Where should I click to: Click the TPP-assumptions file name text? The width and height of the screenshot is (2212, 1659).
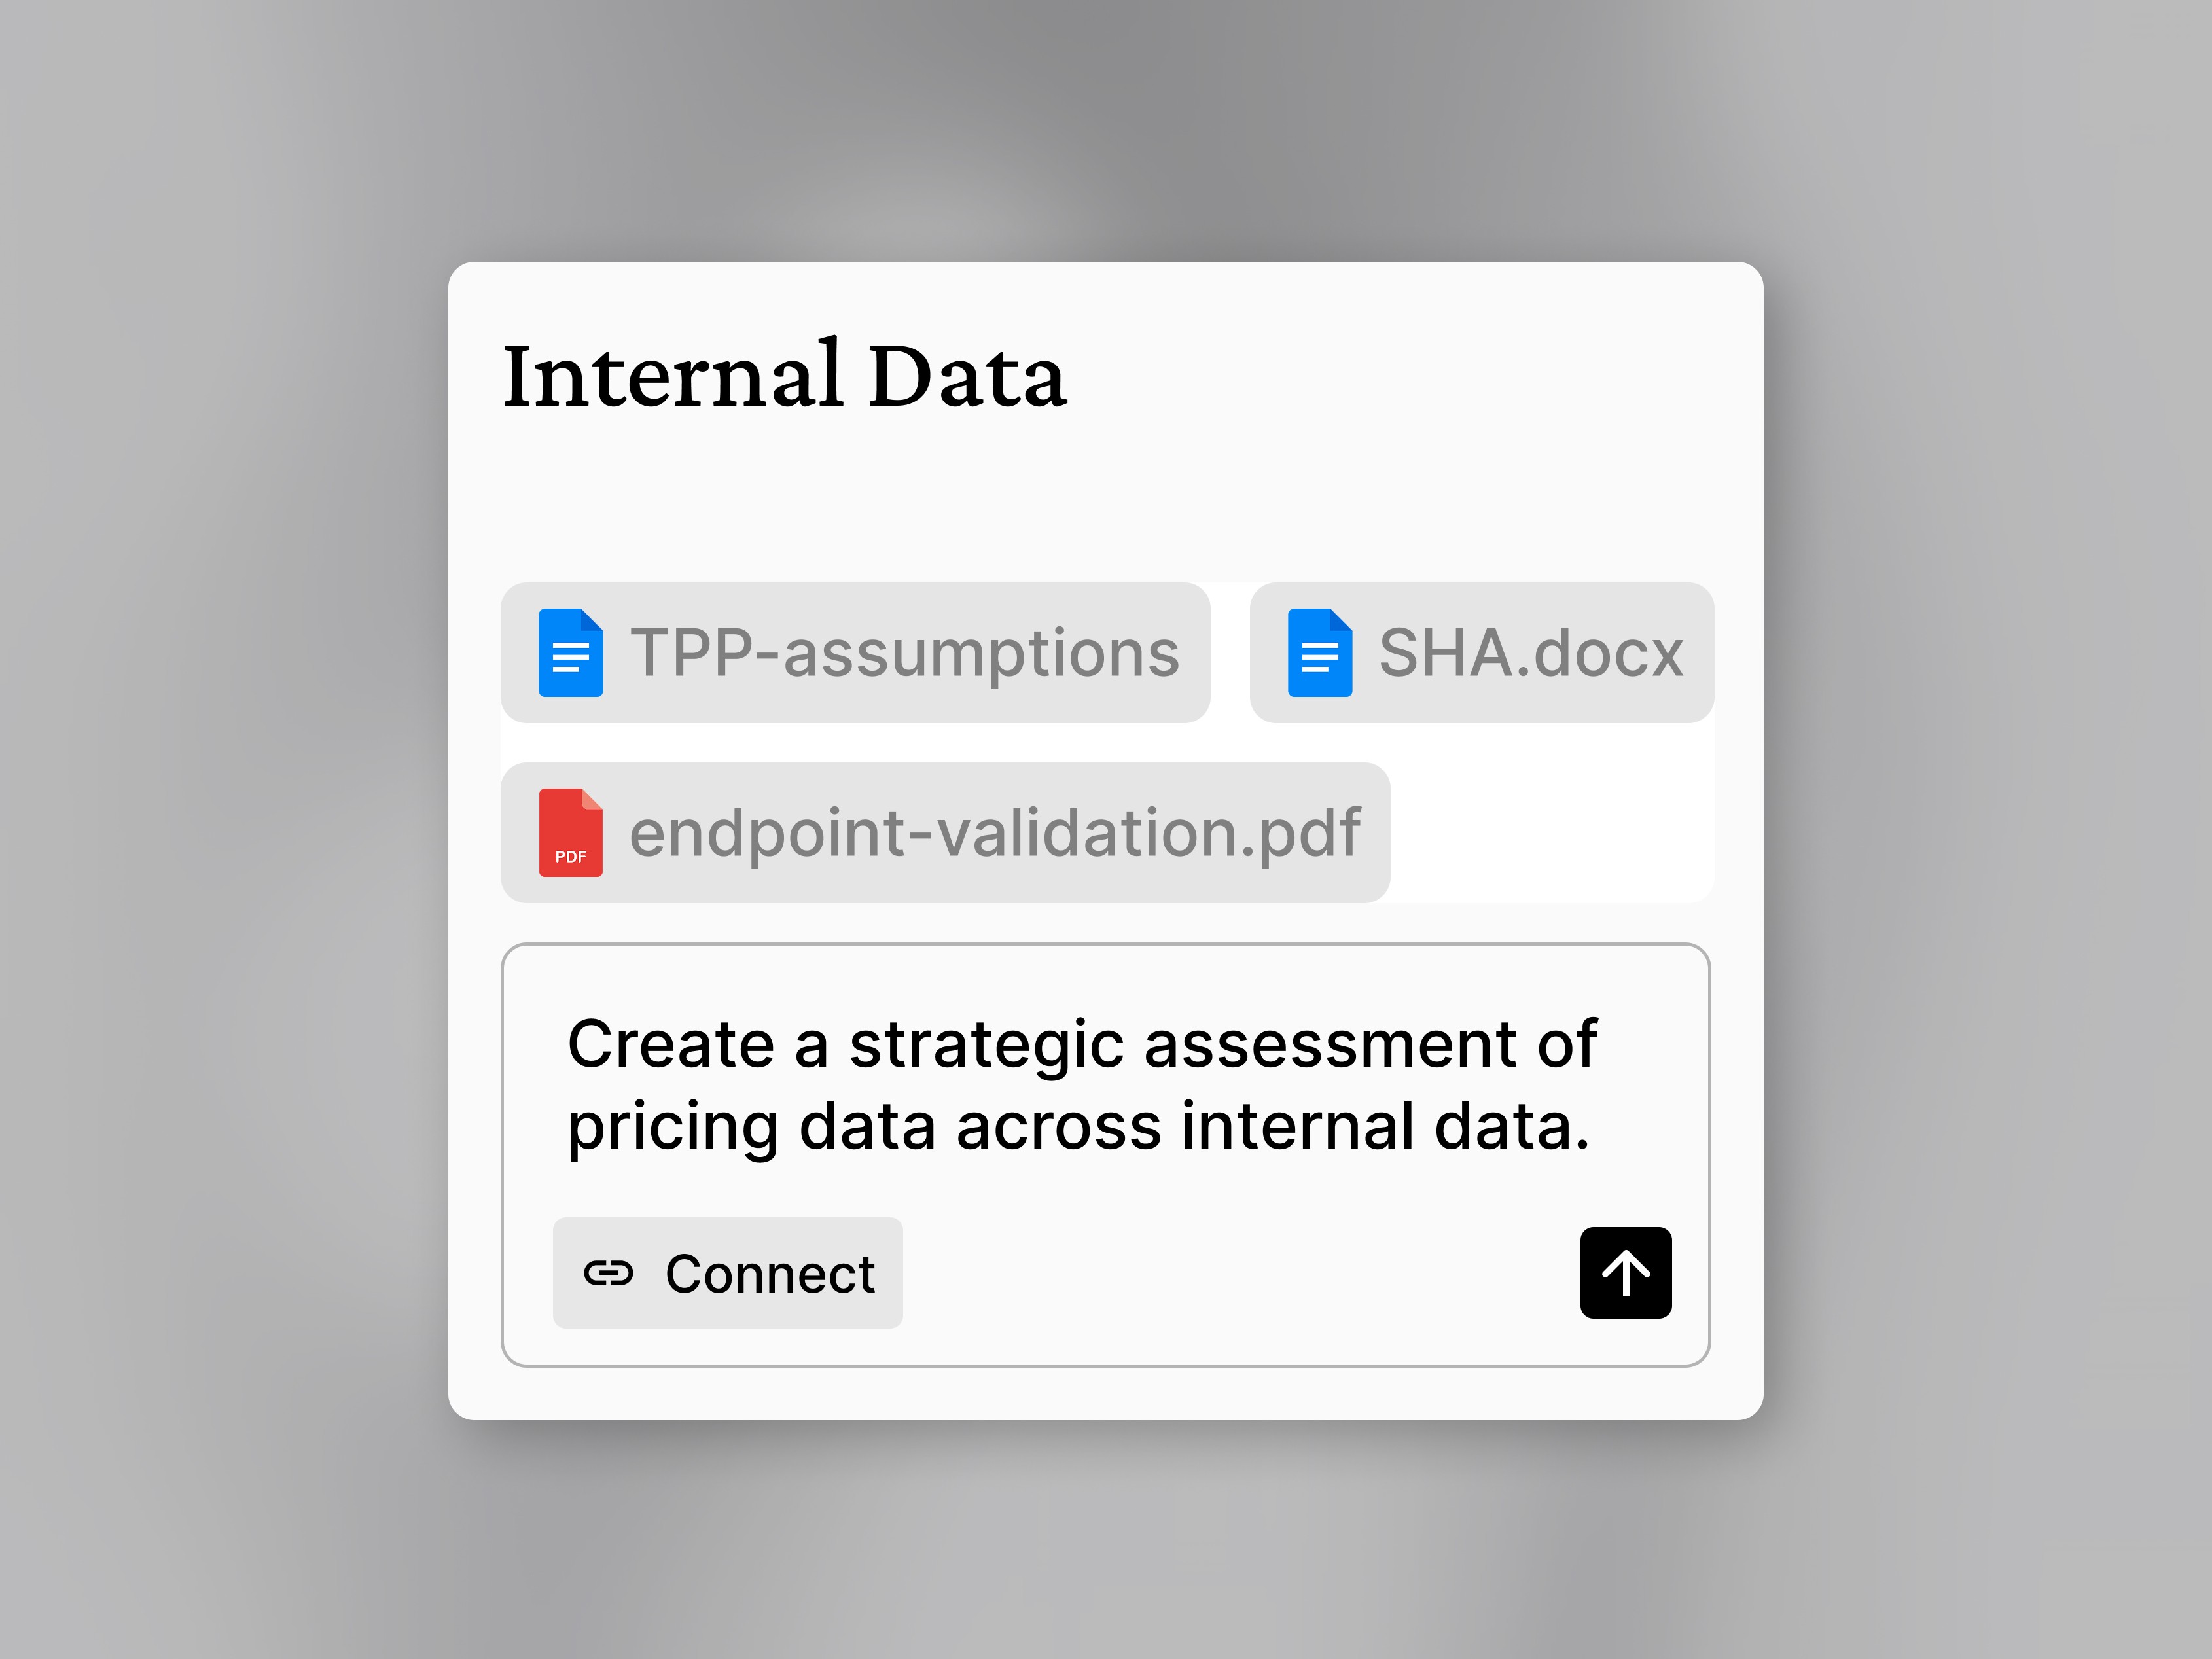[905, 654]
